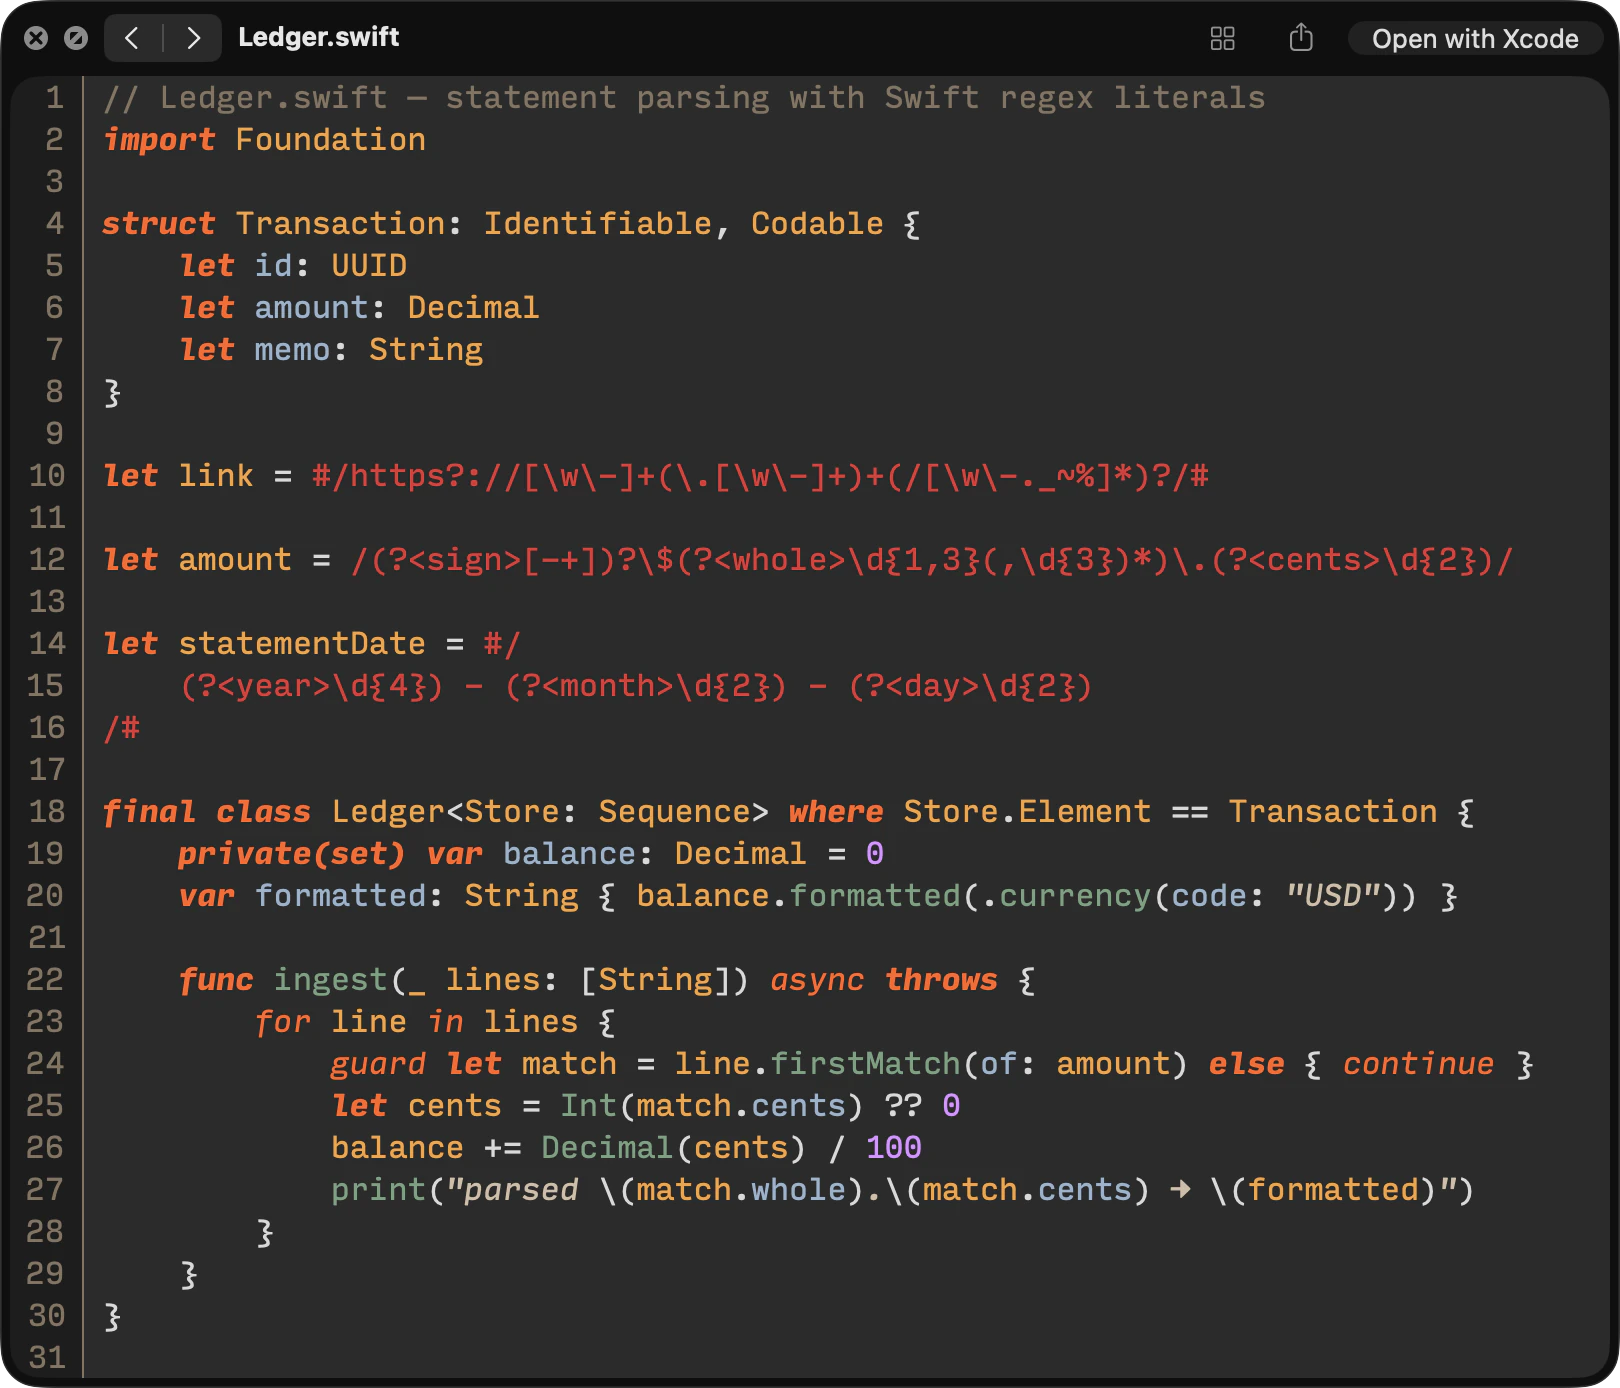The height and width of the screenshot is (1388, 1620).
Task: Click 'where' keyword on line 18
Action: coord(836,812)
